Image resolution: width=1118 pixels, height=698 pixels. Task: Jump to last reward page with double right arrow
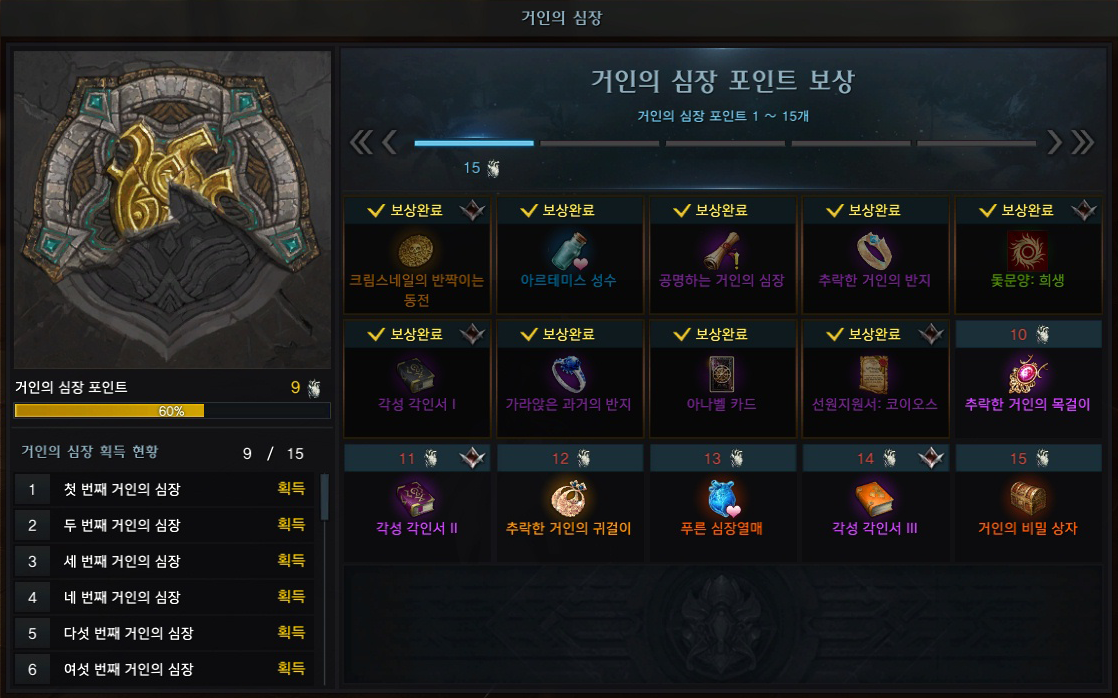1082,143
